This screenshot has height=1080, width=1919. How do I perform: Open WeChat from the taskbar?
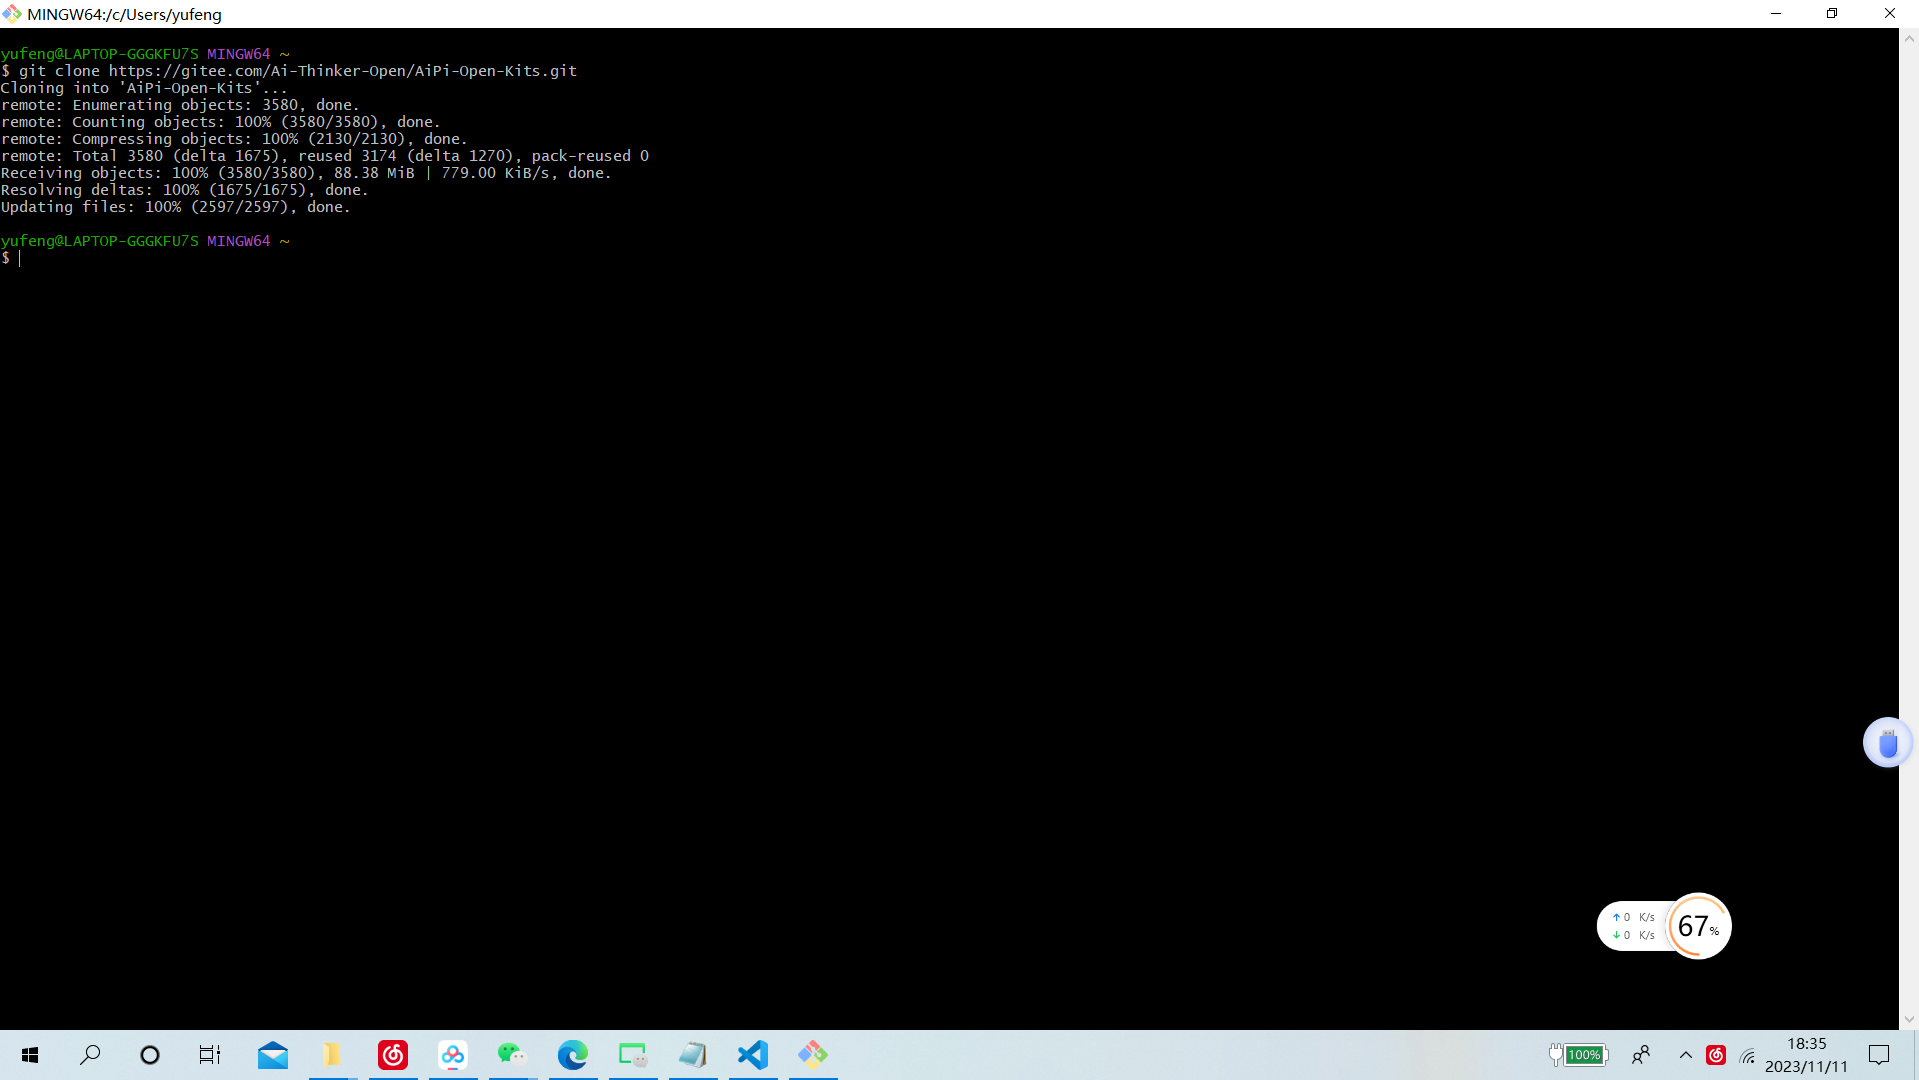pos(512,1055)
